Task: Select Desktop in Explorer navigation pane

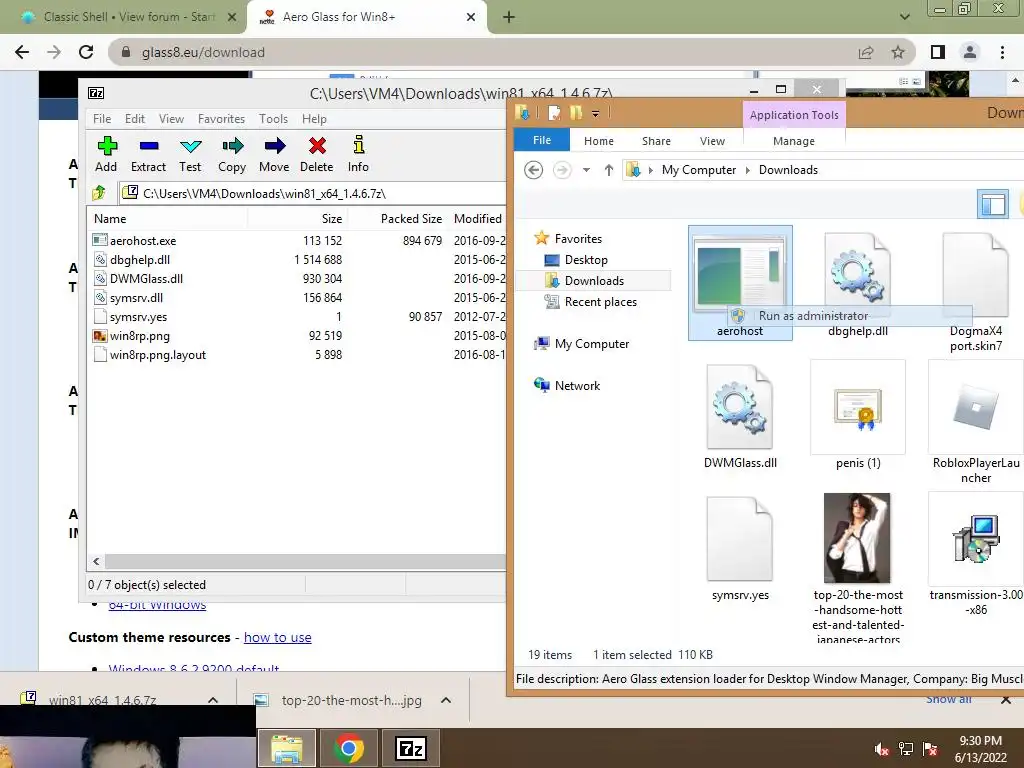Action: click(x=586, y=260)
